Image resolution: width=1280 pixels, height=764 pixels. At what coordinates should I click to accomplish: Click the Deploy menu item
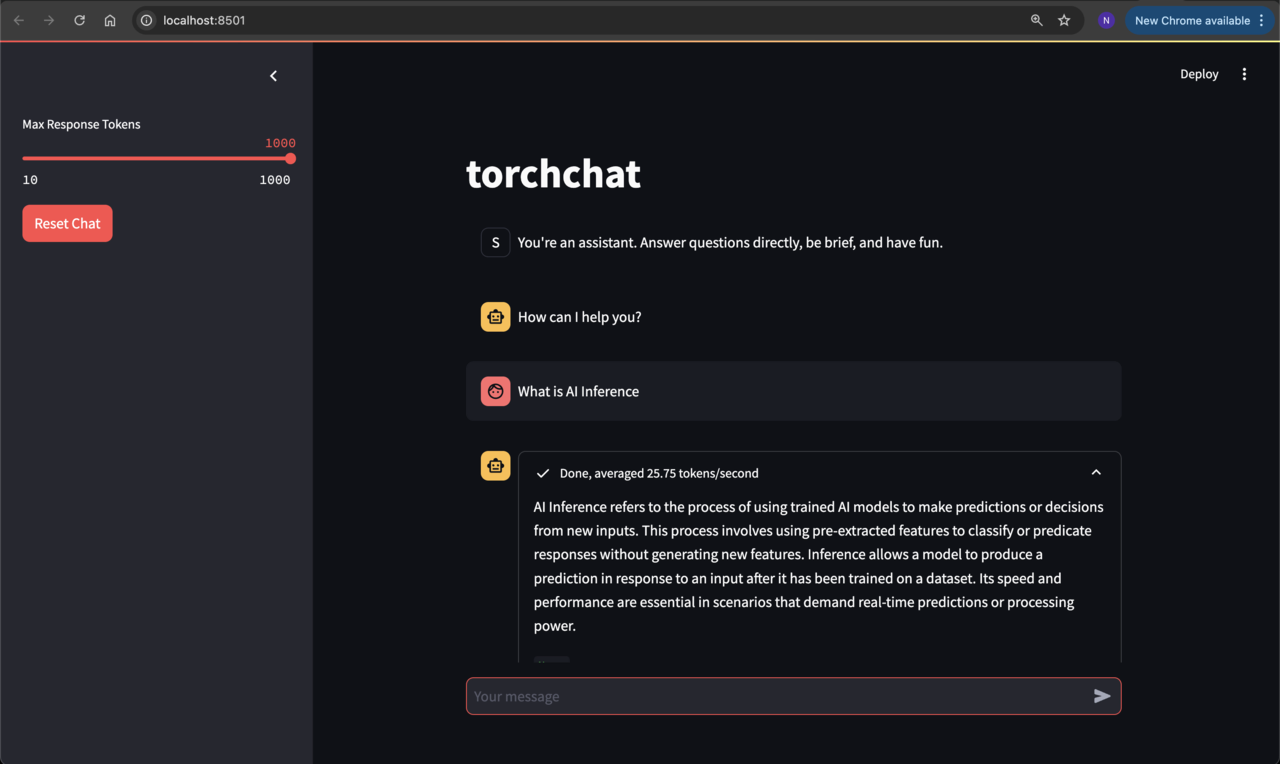1199,73
